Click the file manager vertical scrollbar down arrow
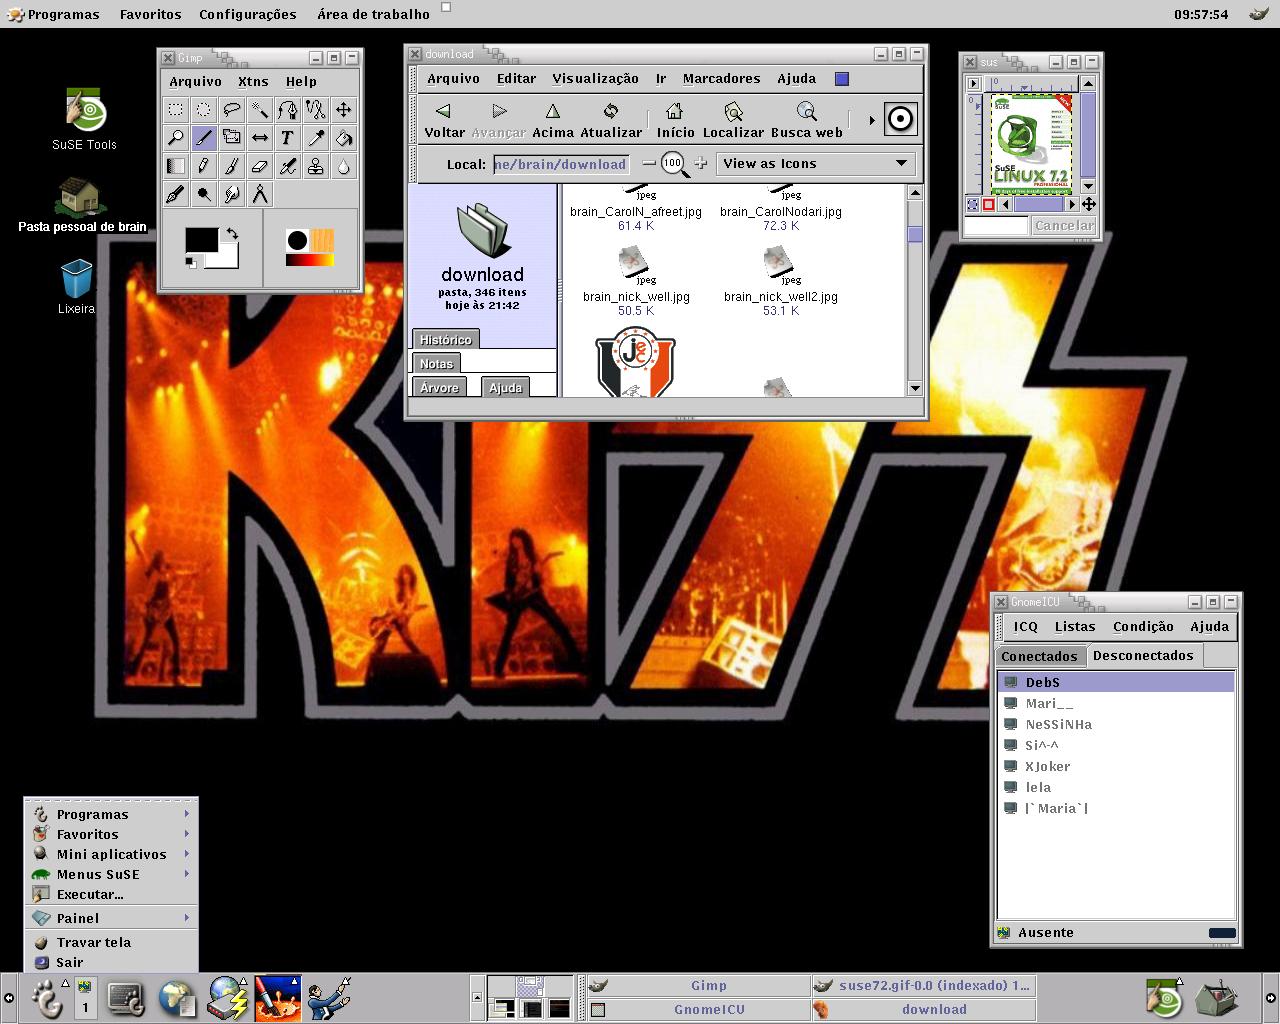The height and width of the screenshot is (1024, 1280). coord(915,388)
